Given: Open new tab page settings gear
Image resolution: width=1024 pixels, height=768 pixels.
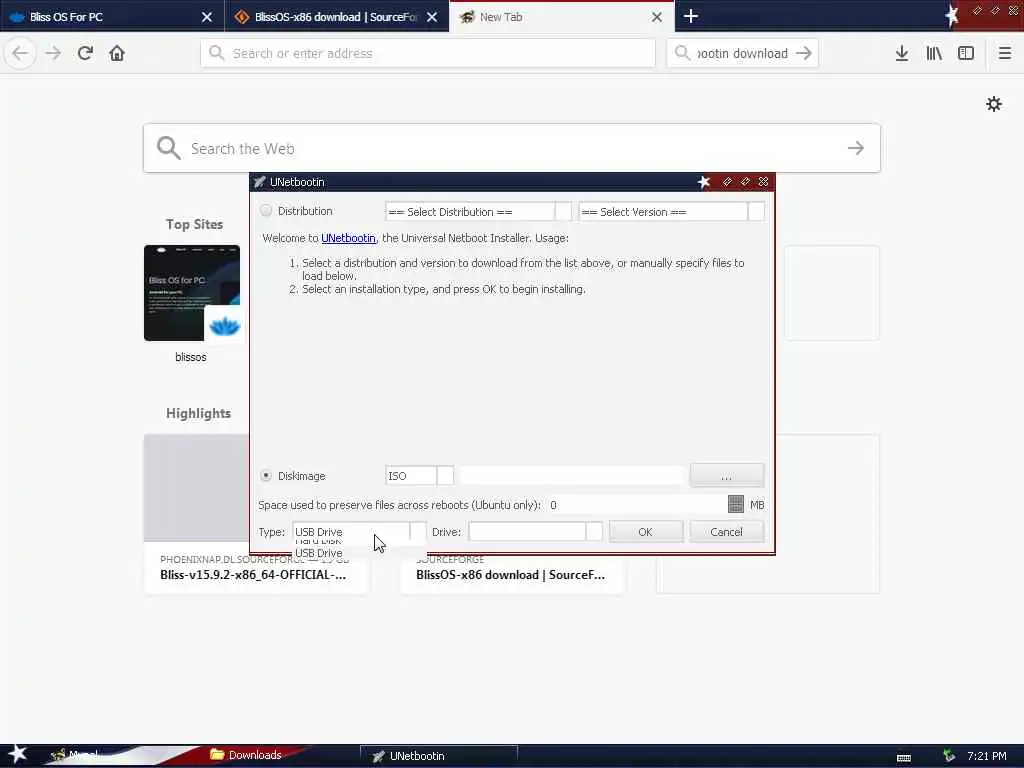Looking at the screenshot, I should 994,104.
